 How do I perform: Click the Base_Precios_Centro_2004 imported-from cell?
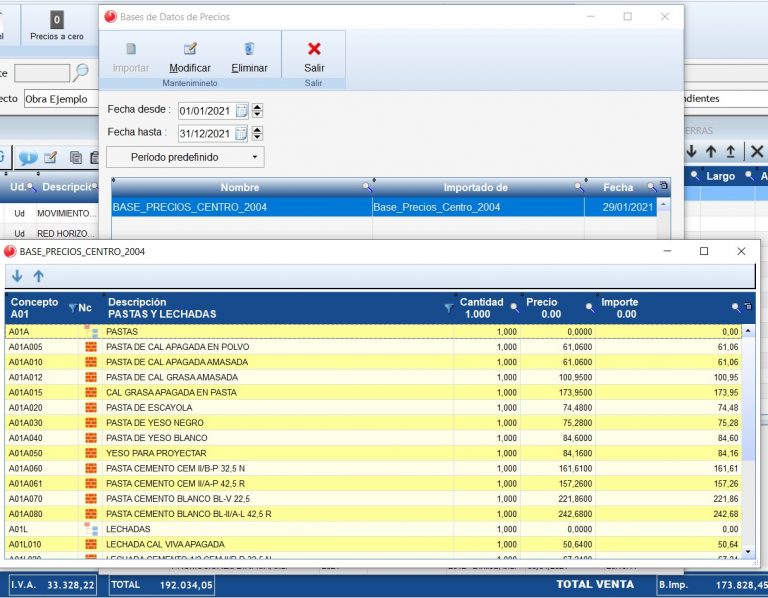point(478,207)
